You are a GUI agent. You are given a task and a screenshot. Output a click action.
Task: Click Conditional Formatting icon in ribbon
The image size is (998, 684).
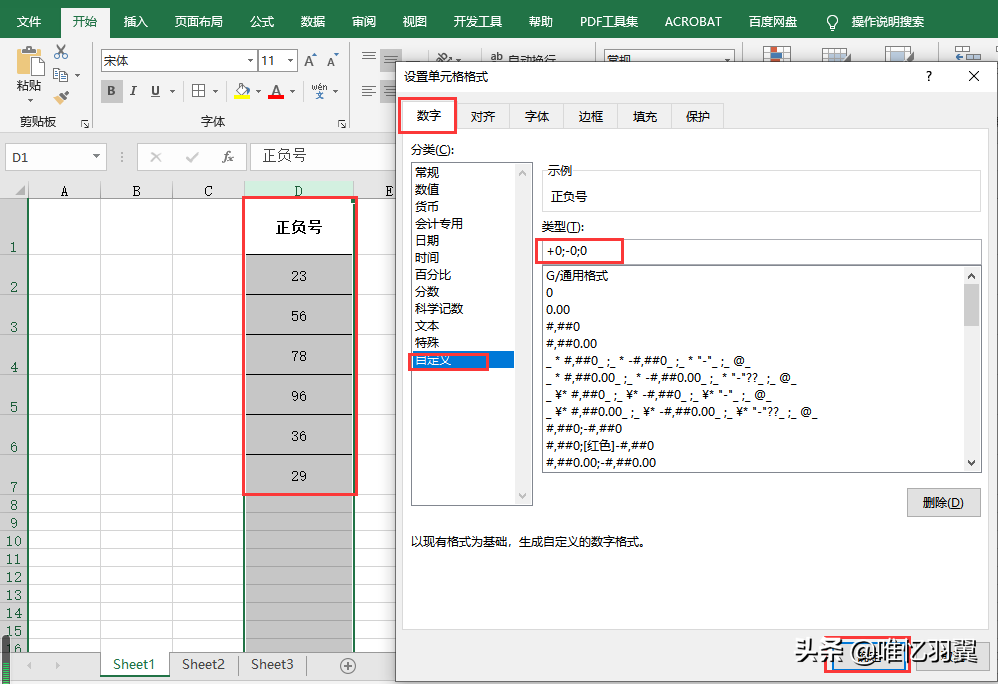[777, 53]
